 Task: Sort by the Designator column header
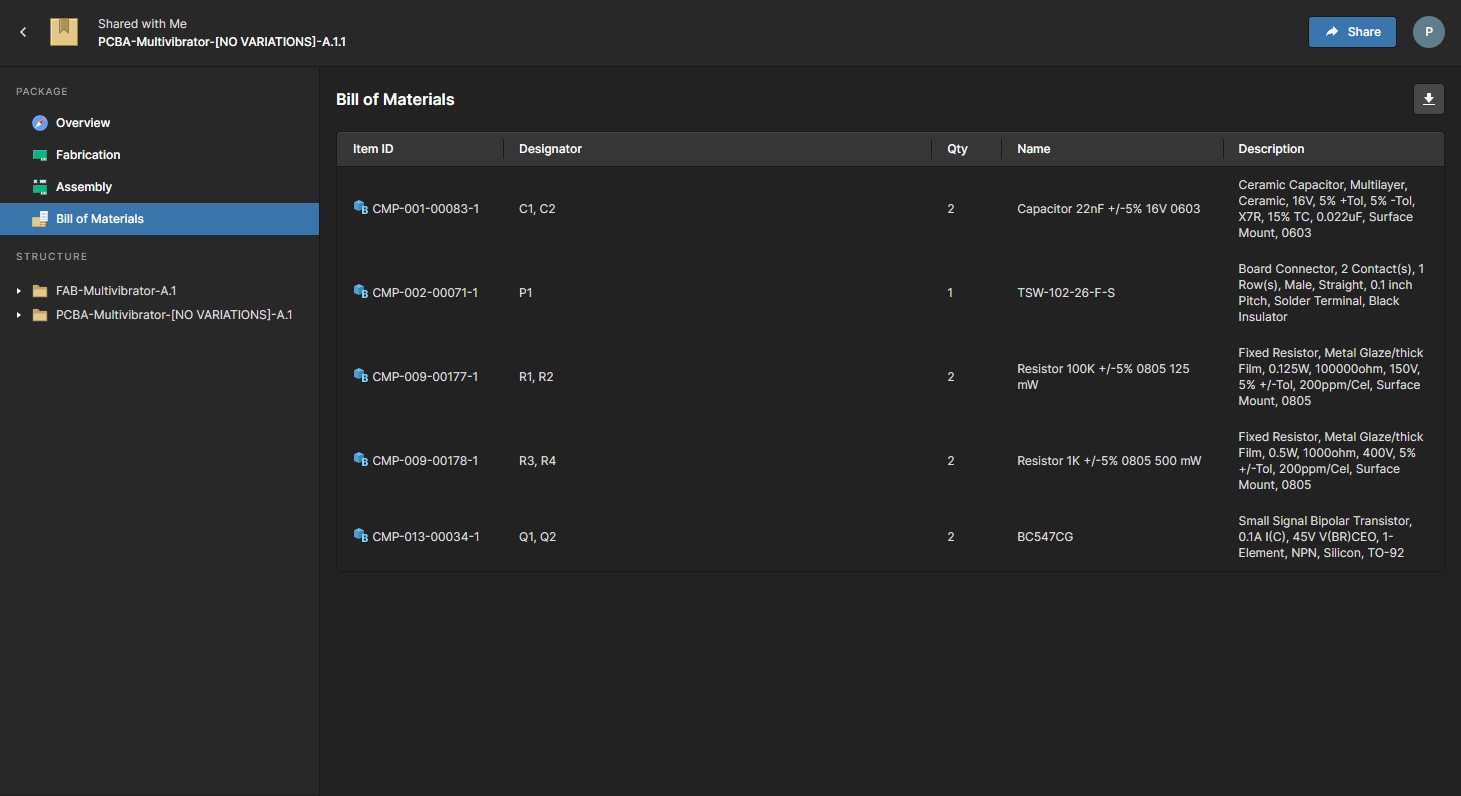(x=550, y=149)
